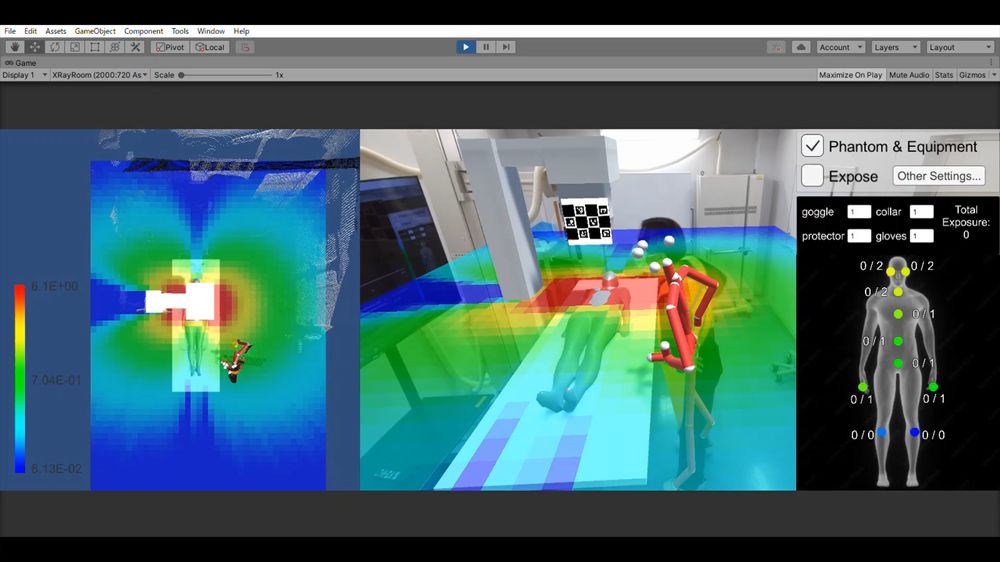
Task: Click the ArUco marker board in scene
Action: coord(586,221)
